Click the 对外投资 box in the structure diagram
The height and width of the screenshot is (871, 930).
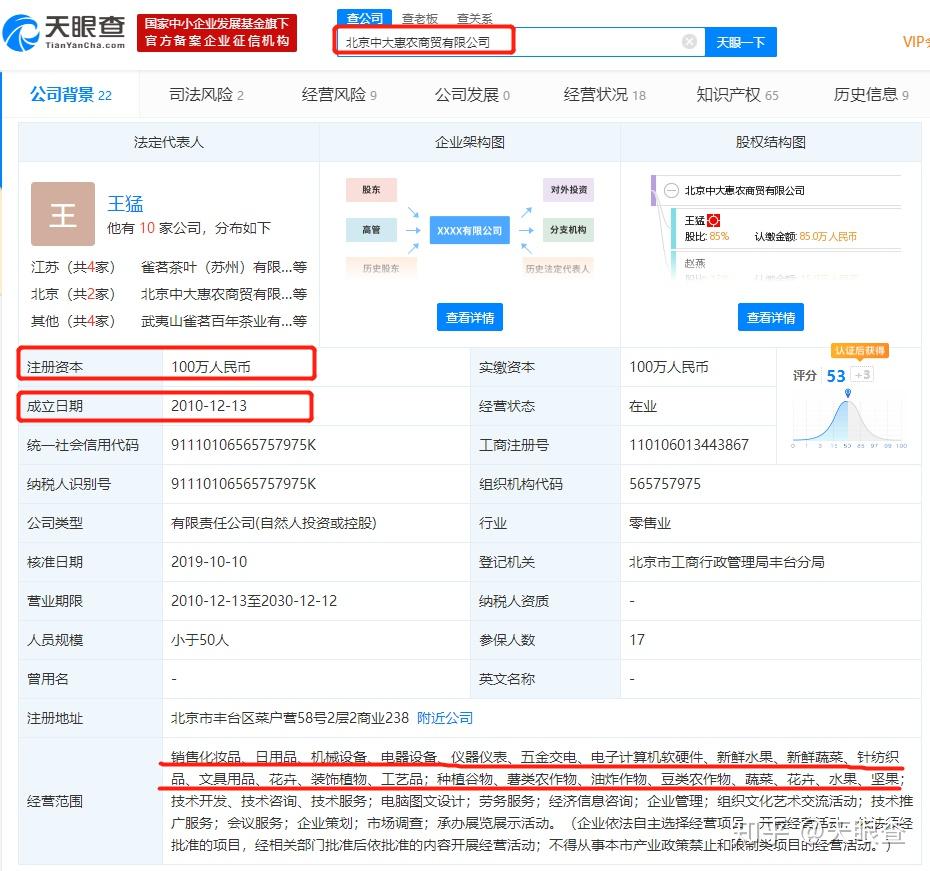(x=568, y=190)
